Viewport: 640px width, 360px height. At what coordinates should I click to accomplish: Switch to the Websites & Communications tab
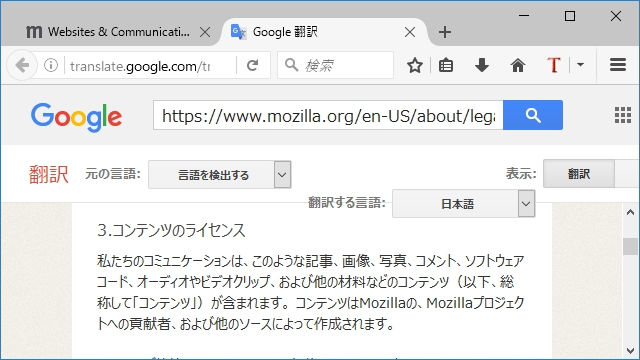pyautogui.click(x=108, y=32)
